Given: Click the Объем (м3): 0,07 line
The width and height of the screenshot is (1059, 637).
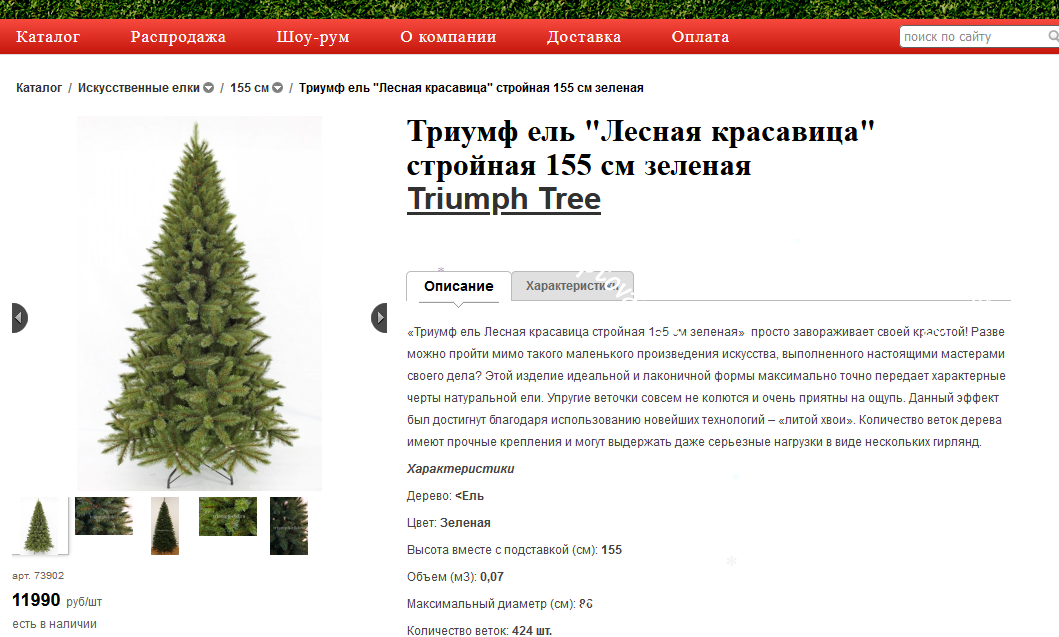Looking at the screenshot, I should click(x=455, y=577).
